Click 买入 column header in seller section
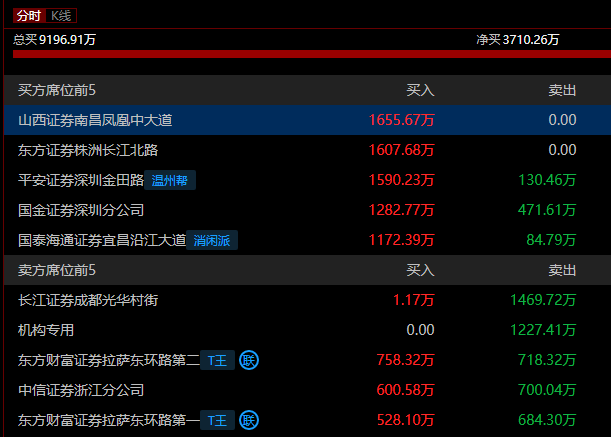The height and width of the screenshot is (437, 611). tap(420, 270)
